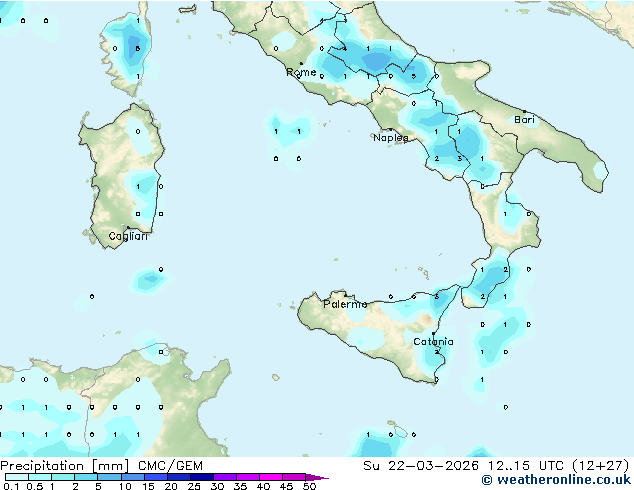Click the Palermo city label
634x490 pixels.
pyautogui.click(x=345, y=304)
